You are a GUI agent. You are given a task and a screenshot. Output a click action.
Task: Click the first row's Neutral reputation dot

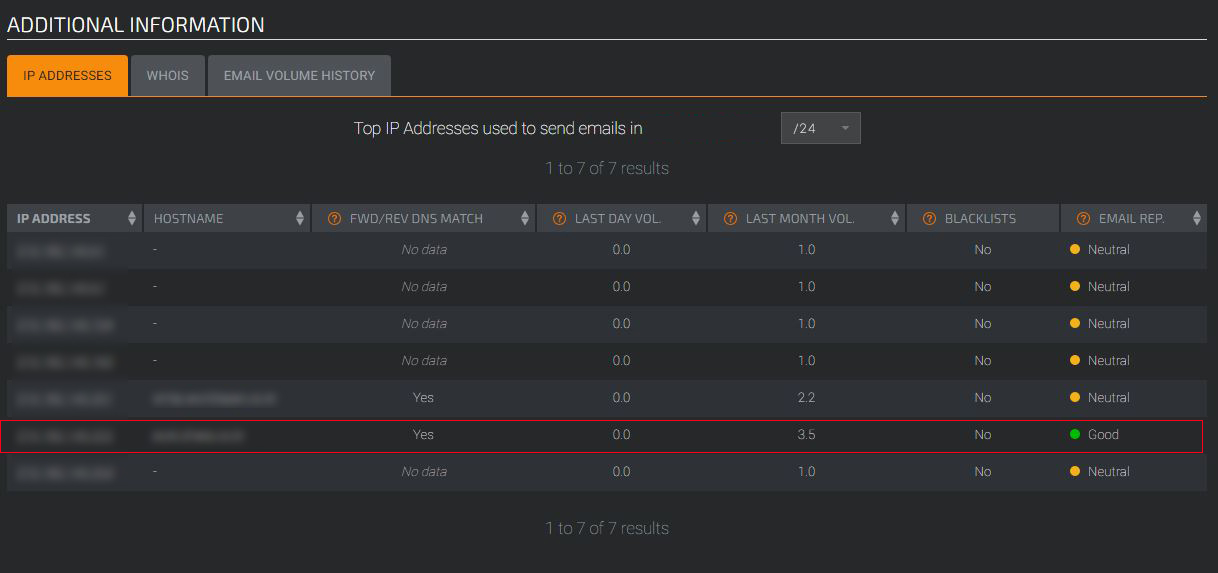[1075, 250]
